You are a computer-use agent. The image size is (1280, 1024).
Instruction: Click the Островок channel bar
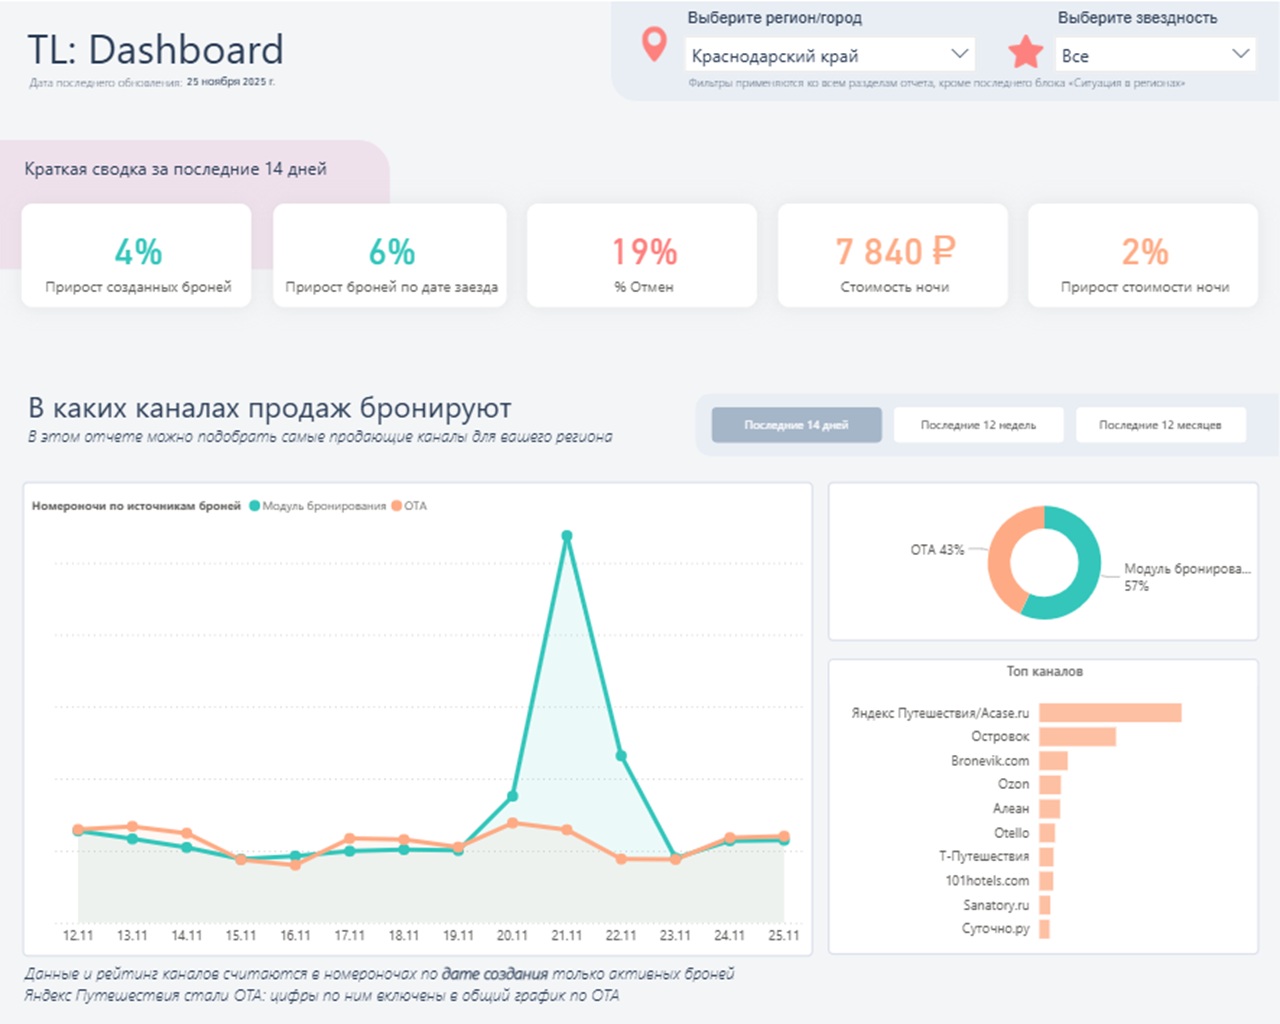[1077, 737]
